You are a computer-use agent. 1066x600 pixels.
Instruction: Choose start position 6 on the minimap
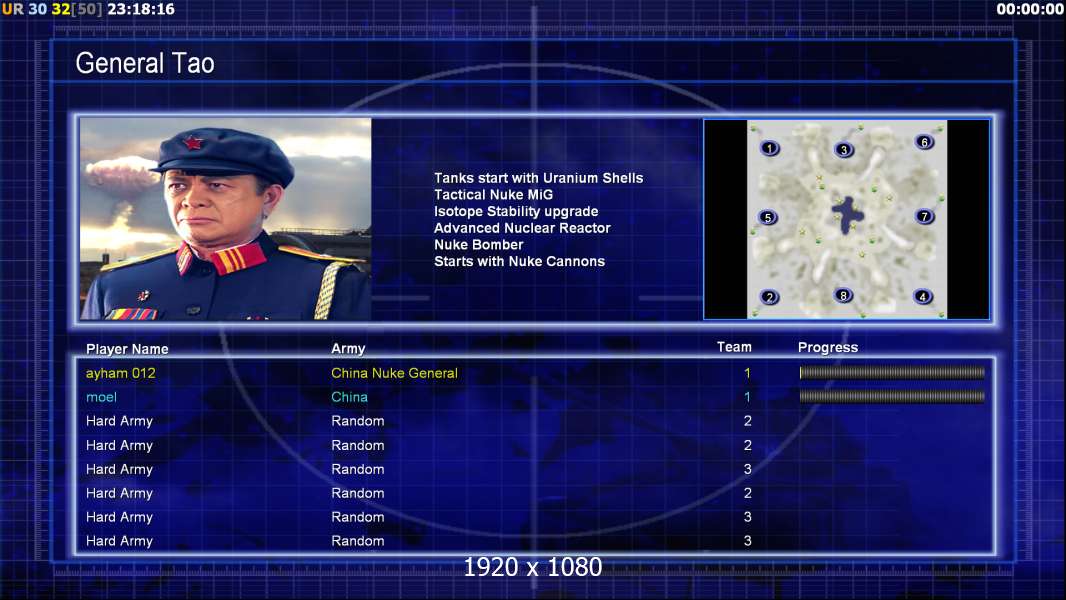pyautogui.click(x=924, y=142)
